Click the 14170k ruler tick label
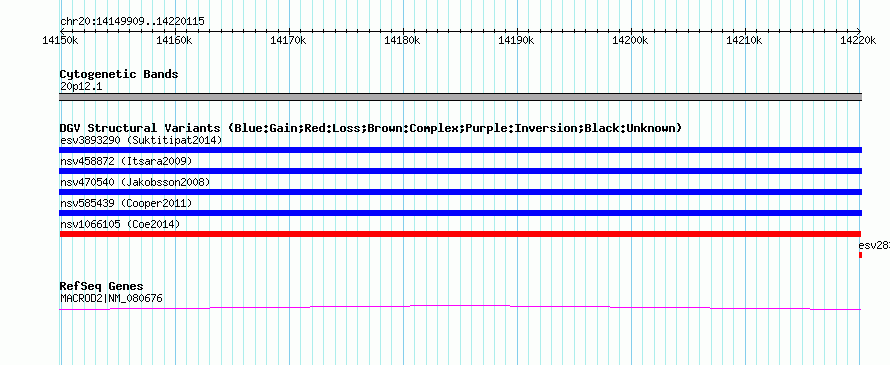The height and width of the screenshot is (365, 890). pos(288,40)
